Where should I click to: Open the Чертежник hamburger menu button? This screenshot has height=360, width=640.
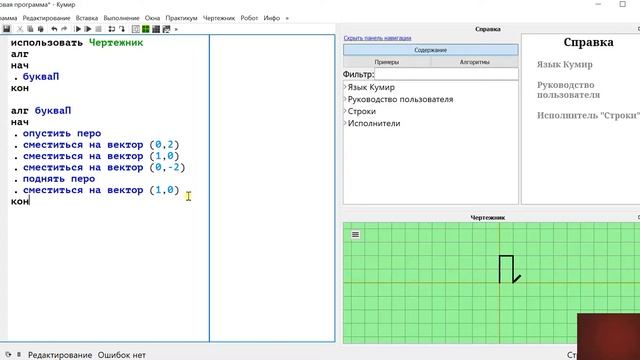tap(356, 235)
